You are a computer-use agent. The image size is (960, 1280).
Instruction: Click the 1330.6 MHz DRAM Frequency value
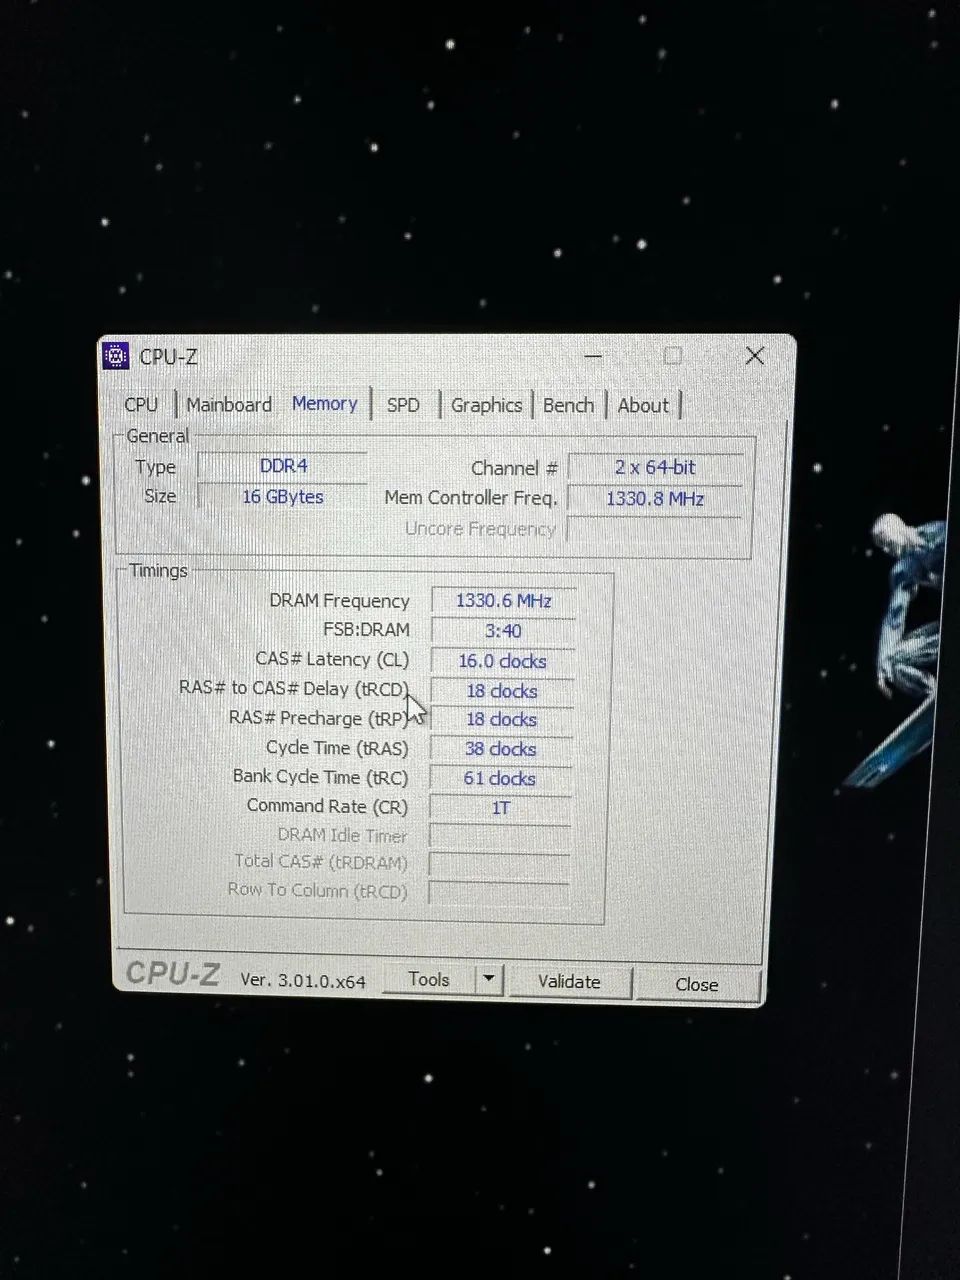click(503, 600)
